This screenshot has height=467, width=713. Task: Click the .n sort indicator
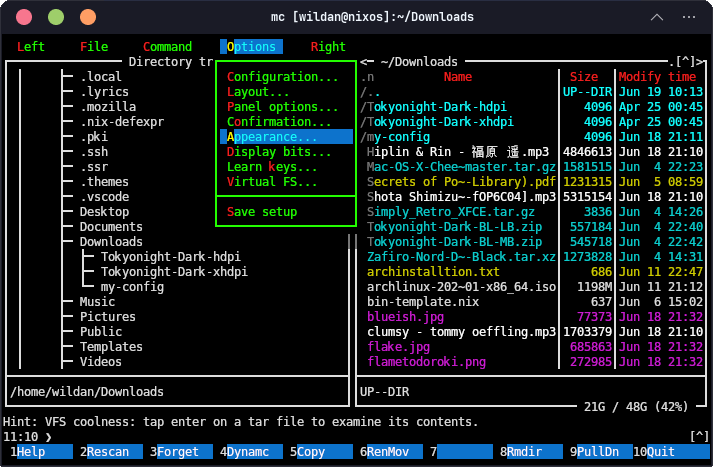(367, 76)
